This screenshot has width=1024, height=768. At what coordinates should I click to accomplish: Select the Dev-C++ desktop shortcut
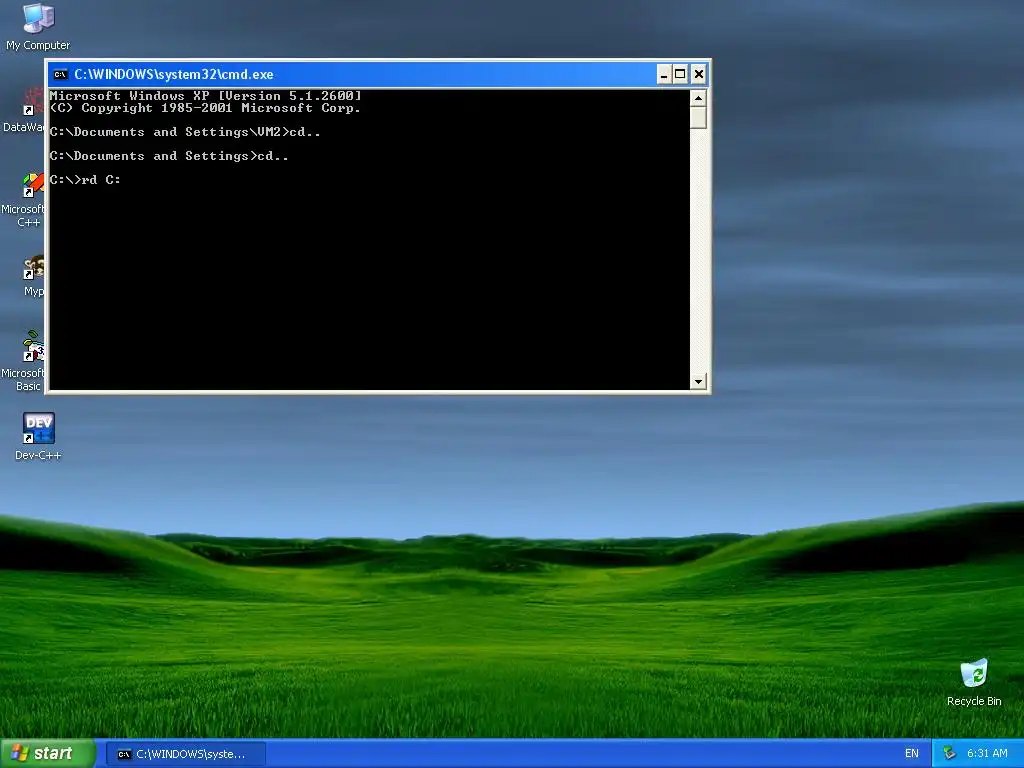pyautogui.click(x=38, y=436)
